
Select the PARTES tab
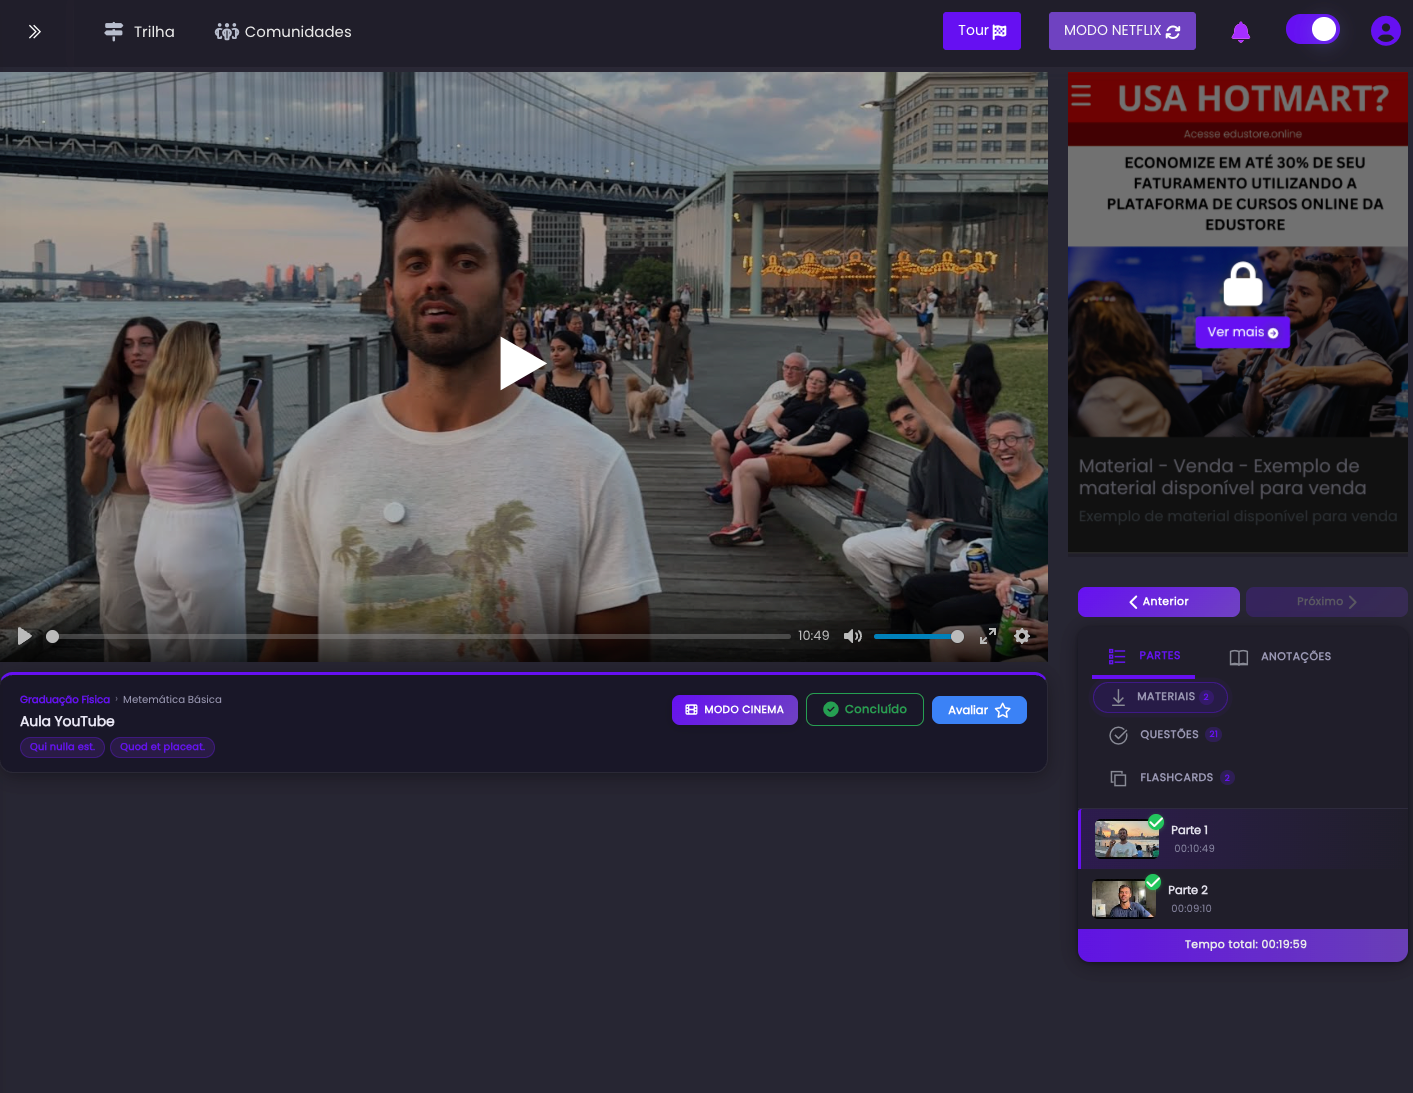[1145, 657]
